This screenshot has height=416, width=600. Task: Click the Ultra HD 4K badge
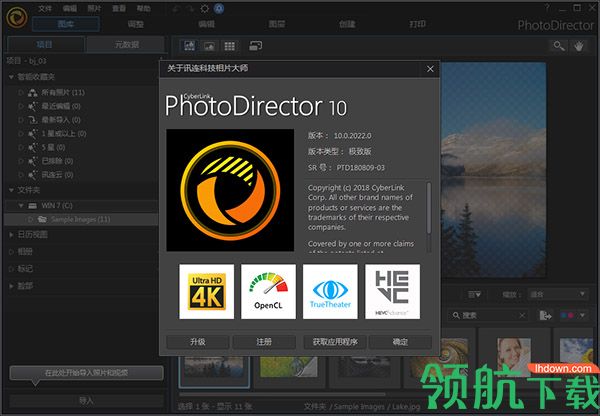[207, 292]
